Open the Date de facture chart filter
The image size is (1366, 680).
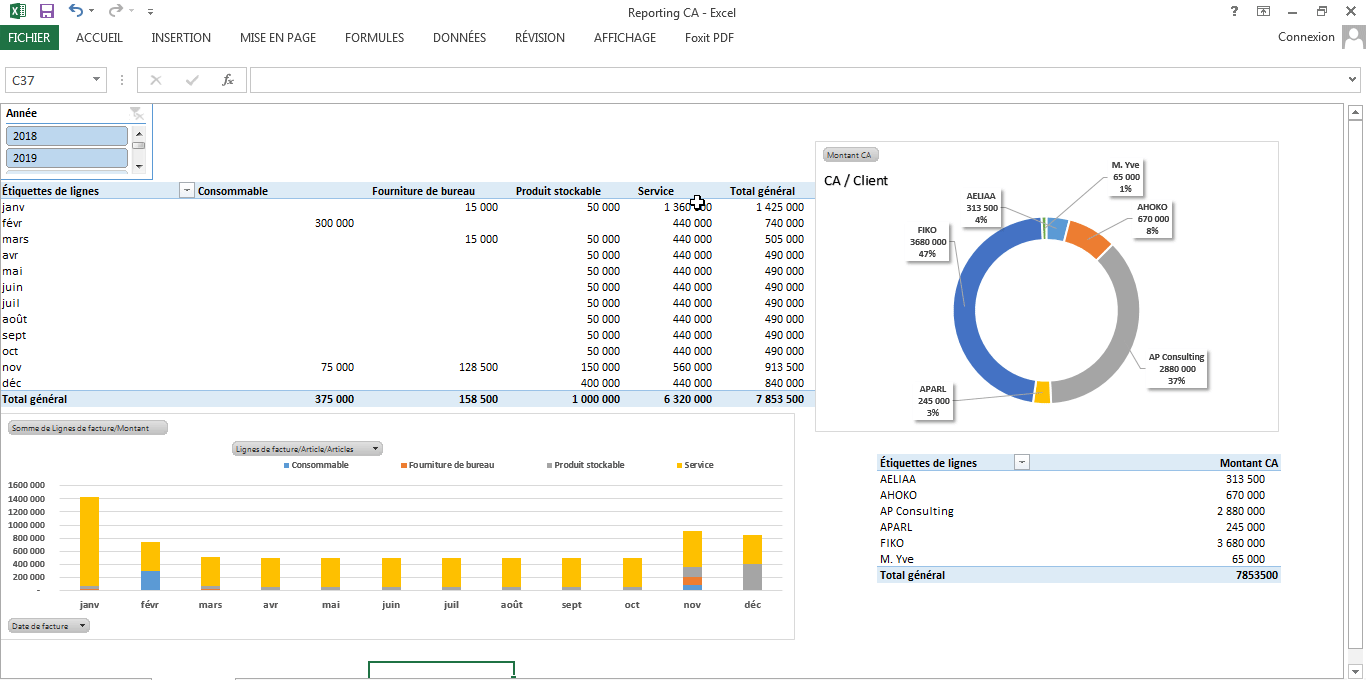(49, 625)
